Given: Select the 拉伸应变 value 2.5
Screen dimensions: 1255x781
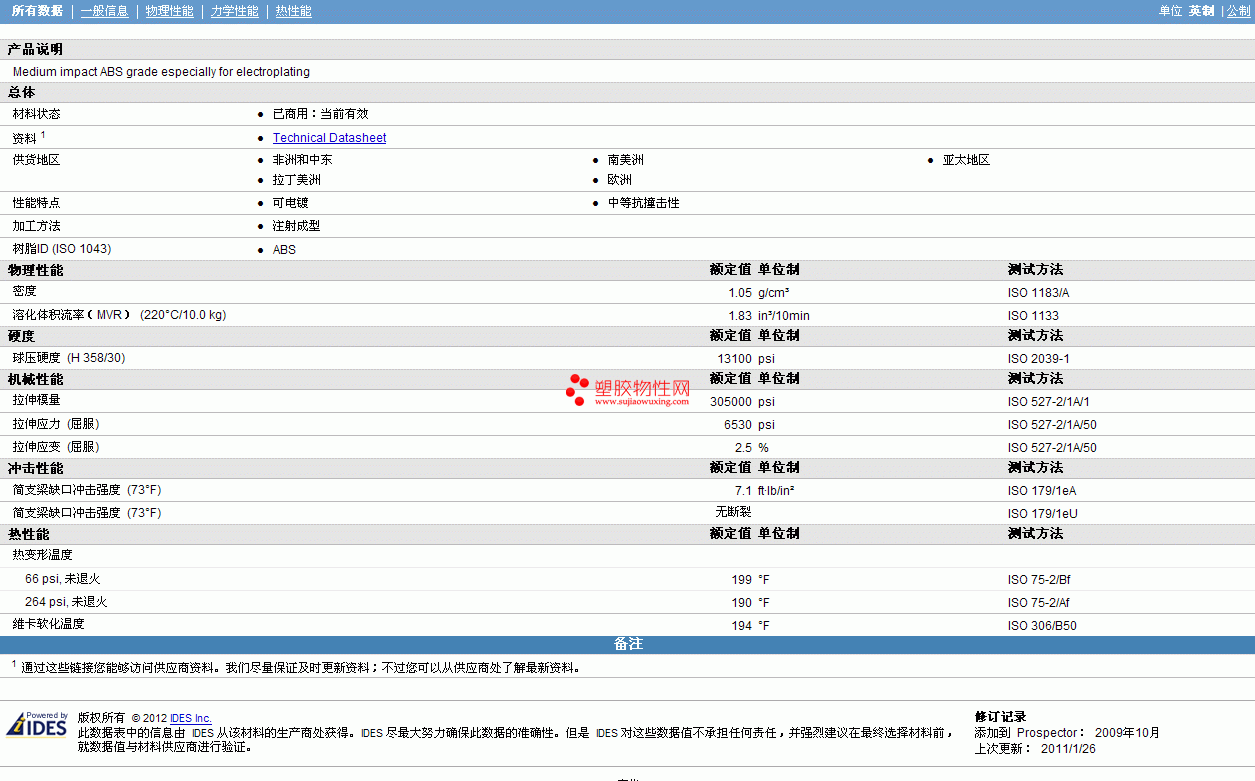Looking at the screenshot, I should point(743,448).
